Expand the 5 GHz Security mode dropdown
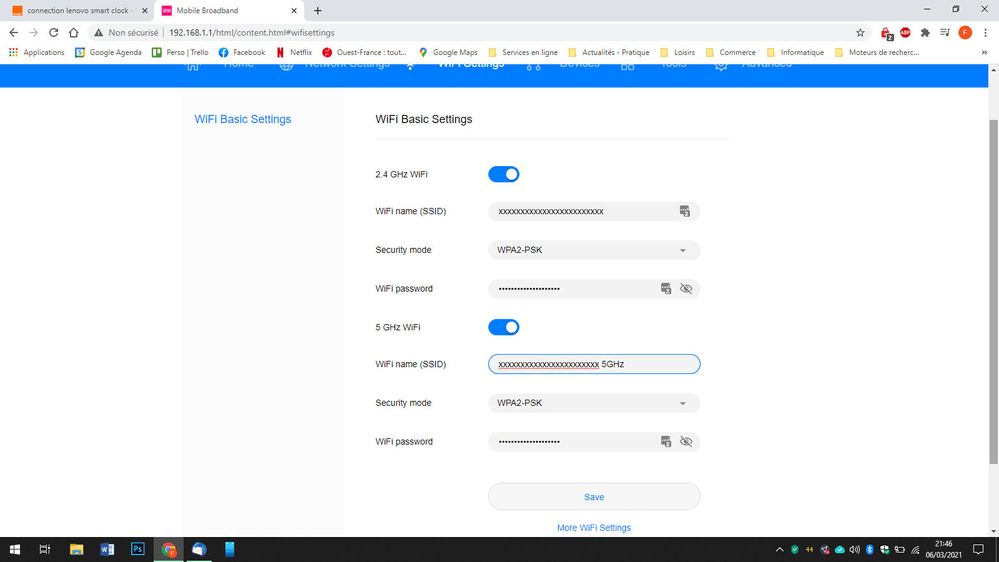The image size is (999, 562). (x=593, y=403)
